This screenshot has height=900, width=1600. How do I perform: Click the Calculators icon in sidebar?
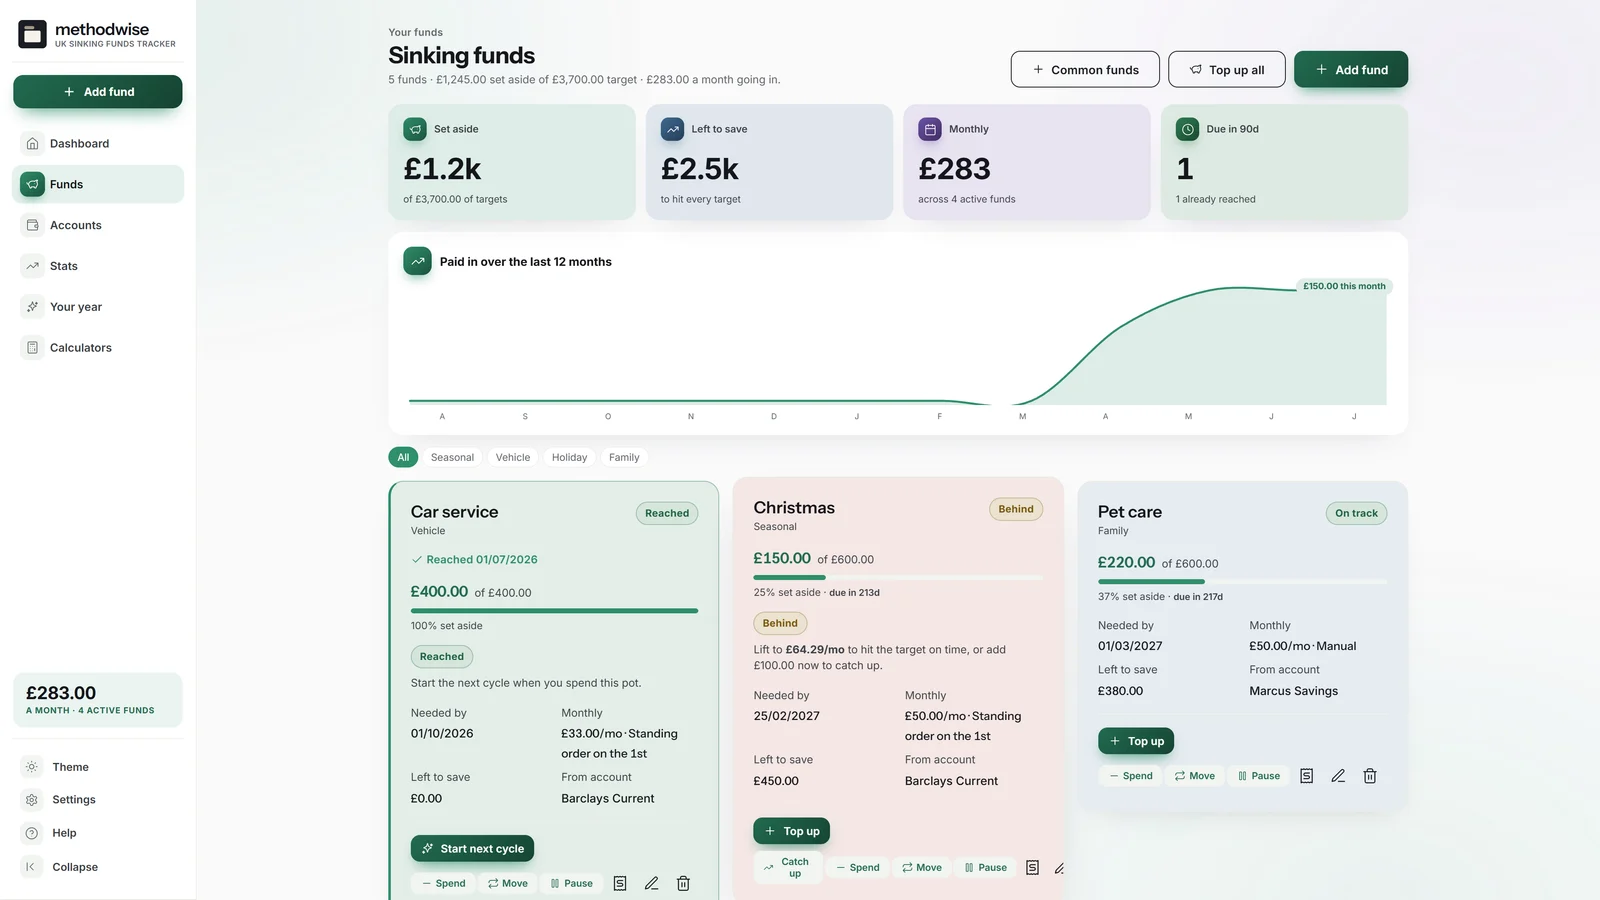(x=32, y=348)
